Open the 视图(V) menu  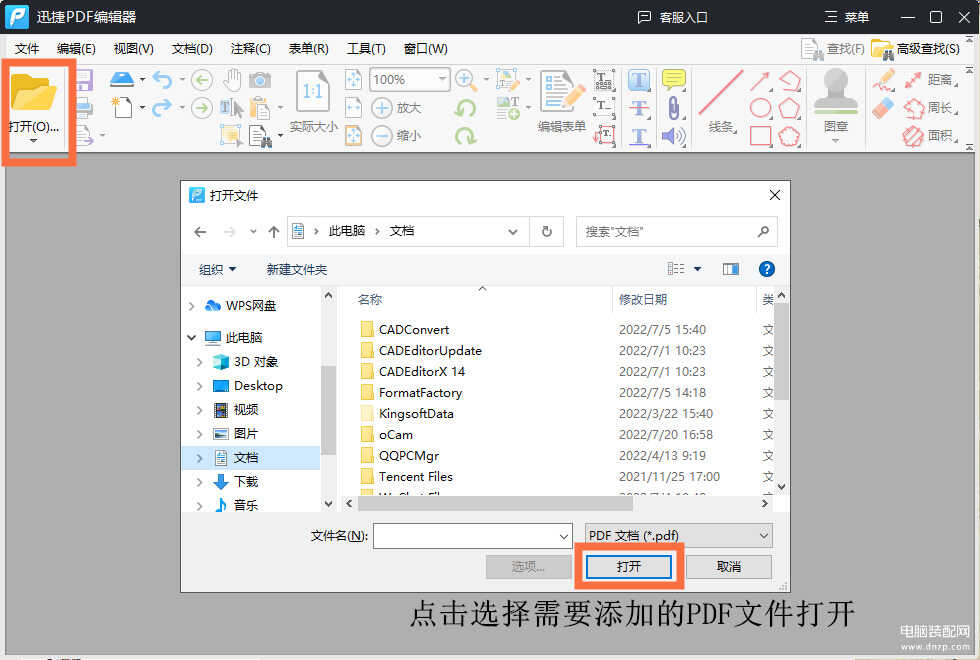pyautogui.click(x=133, y=49)
